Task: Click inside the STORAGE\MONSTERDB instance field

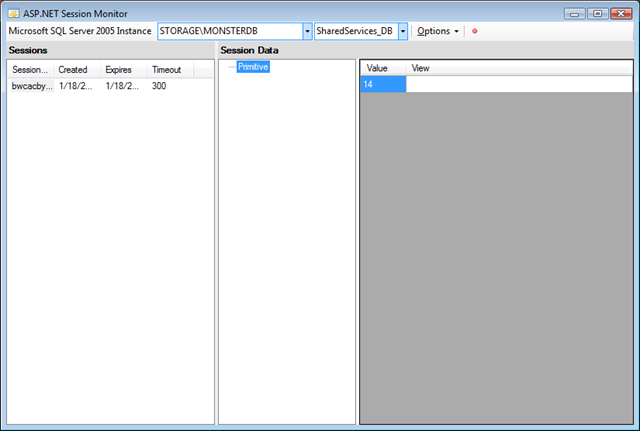Action: [x=230, y=31]
